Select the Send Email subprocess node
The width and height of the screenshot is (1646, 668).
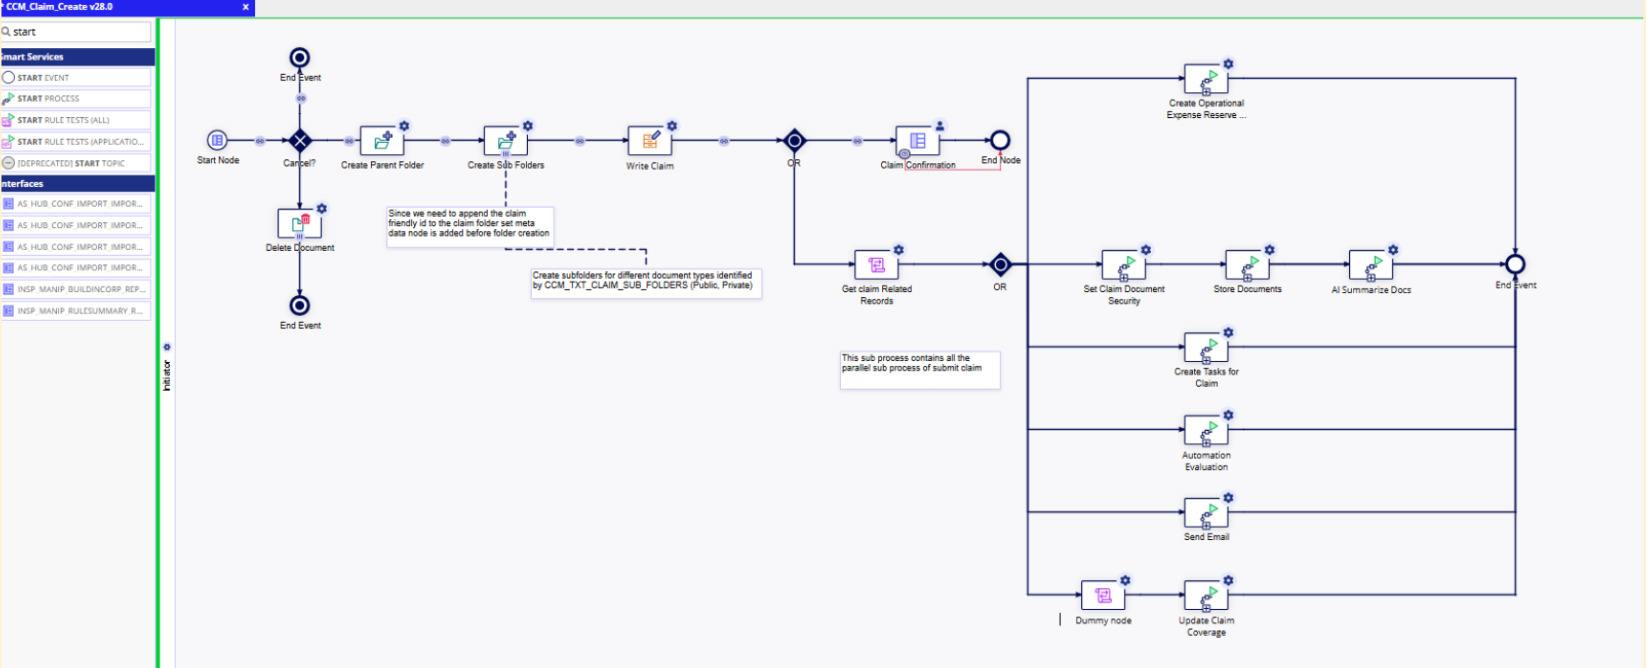coord(1206,512)
